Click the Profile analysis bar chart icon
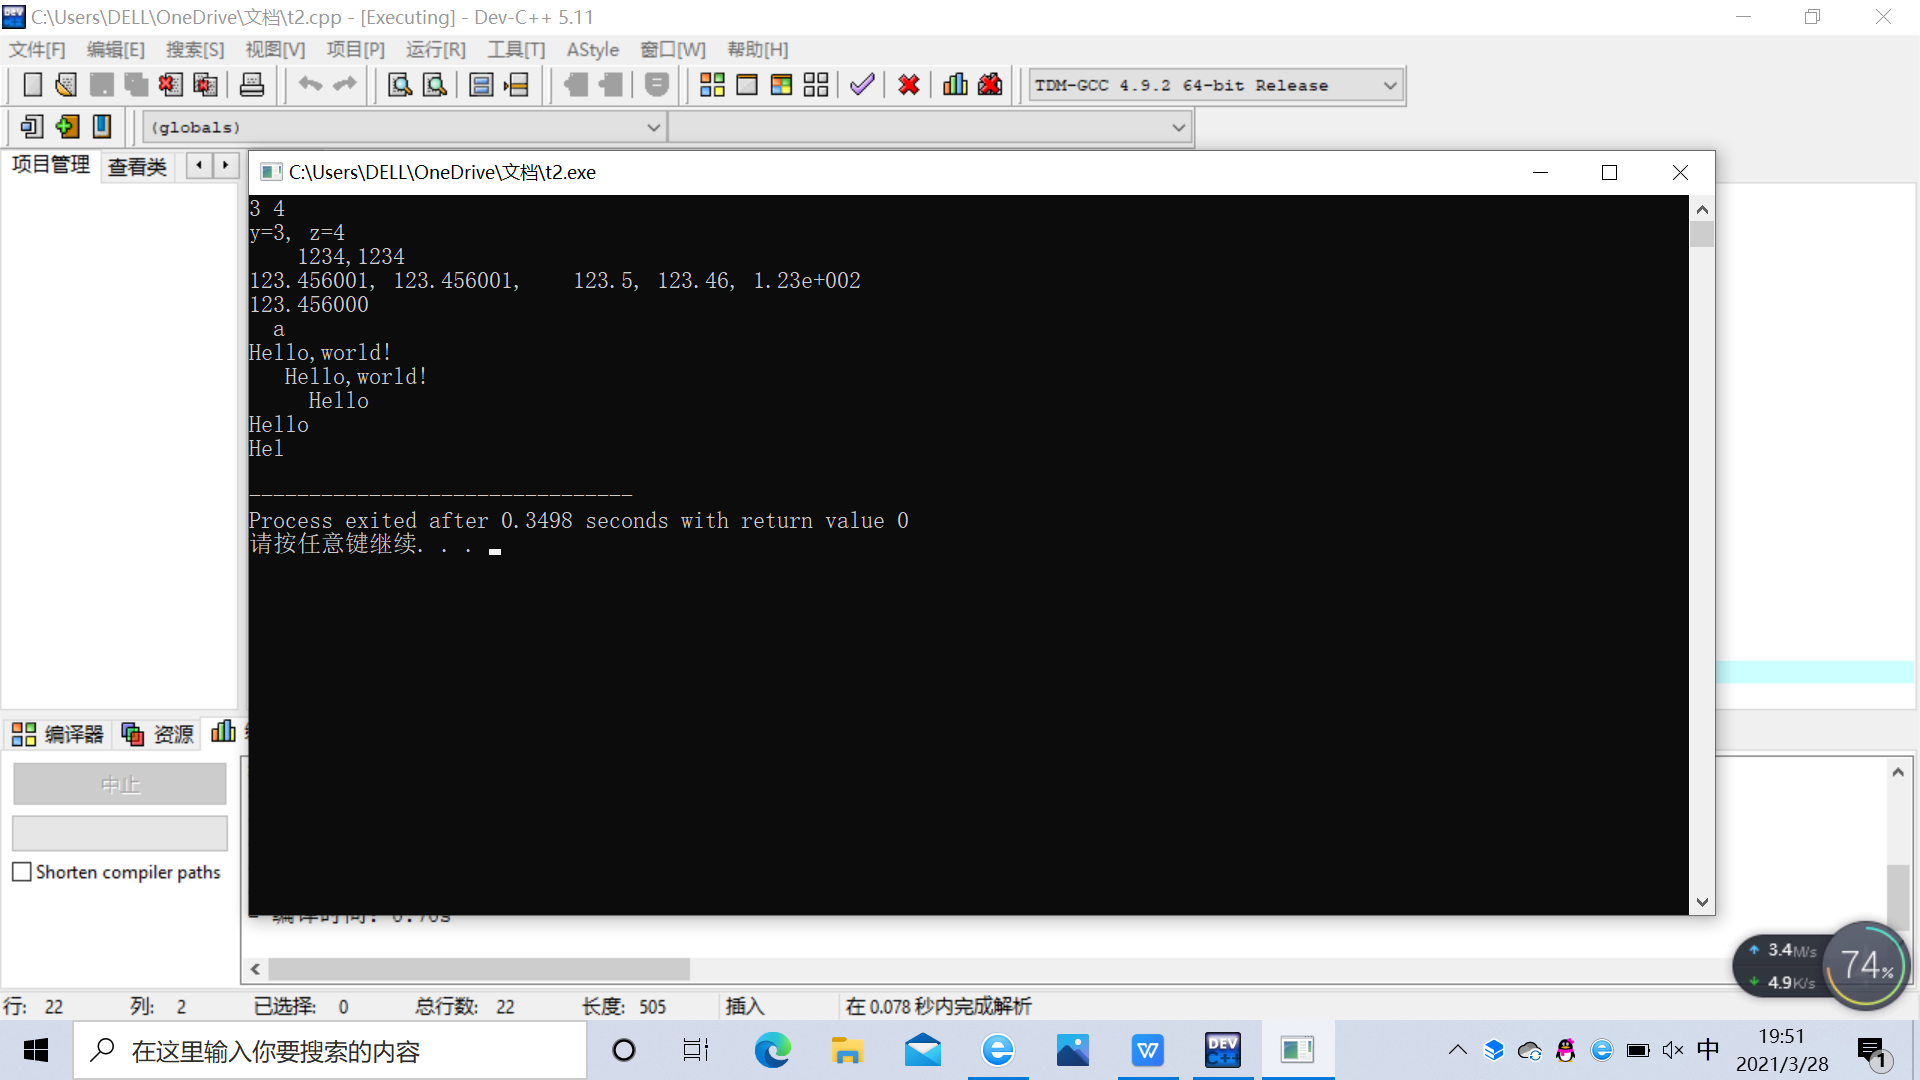This screenshot has width=1920, height=1080. [x=955, y=85]
